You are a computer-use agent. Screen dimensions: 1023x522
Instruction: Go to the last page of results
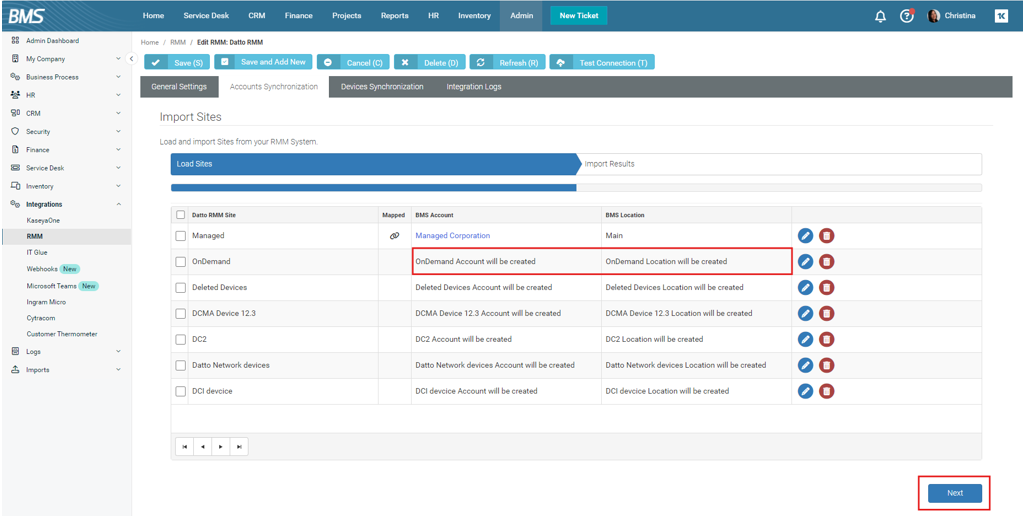[x=239, y=447]
